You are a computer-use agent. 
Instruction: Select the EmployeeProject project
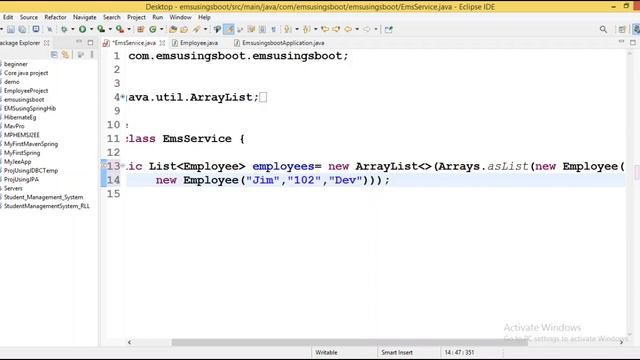(x=26, y=91)
